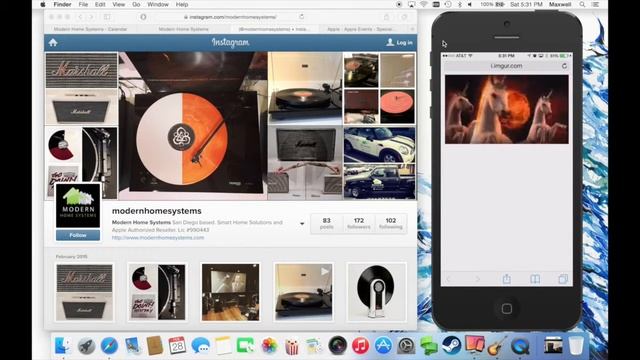
Task: Open the File menu
Action: [x=83, y=4]
